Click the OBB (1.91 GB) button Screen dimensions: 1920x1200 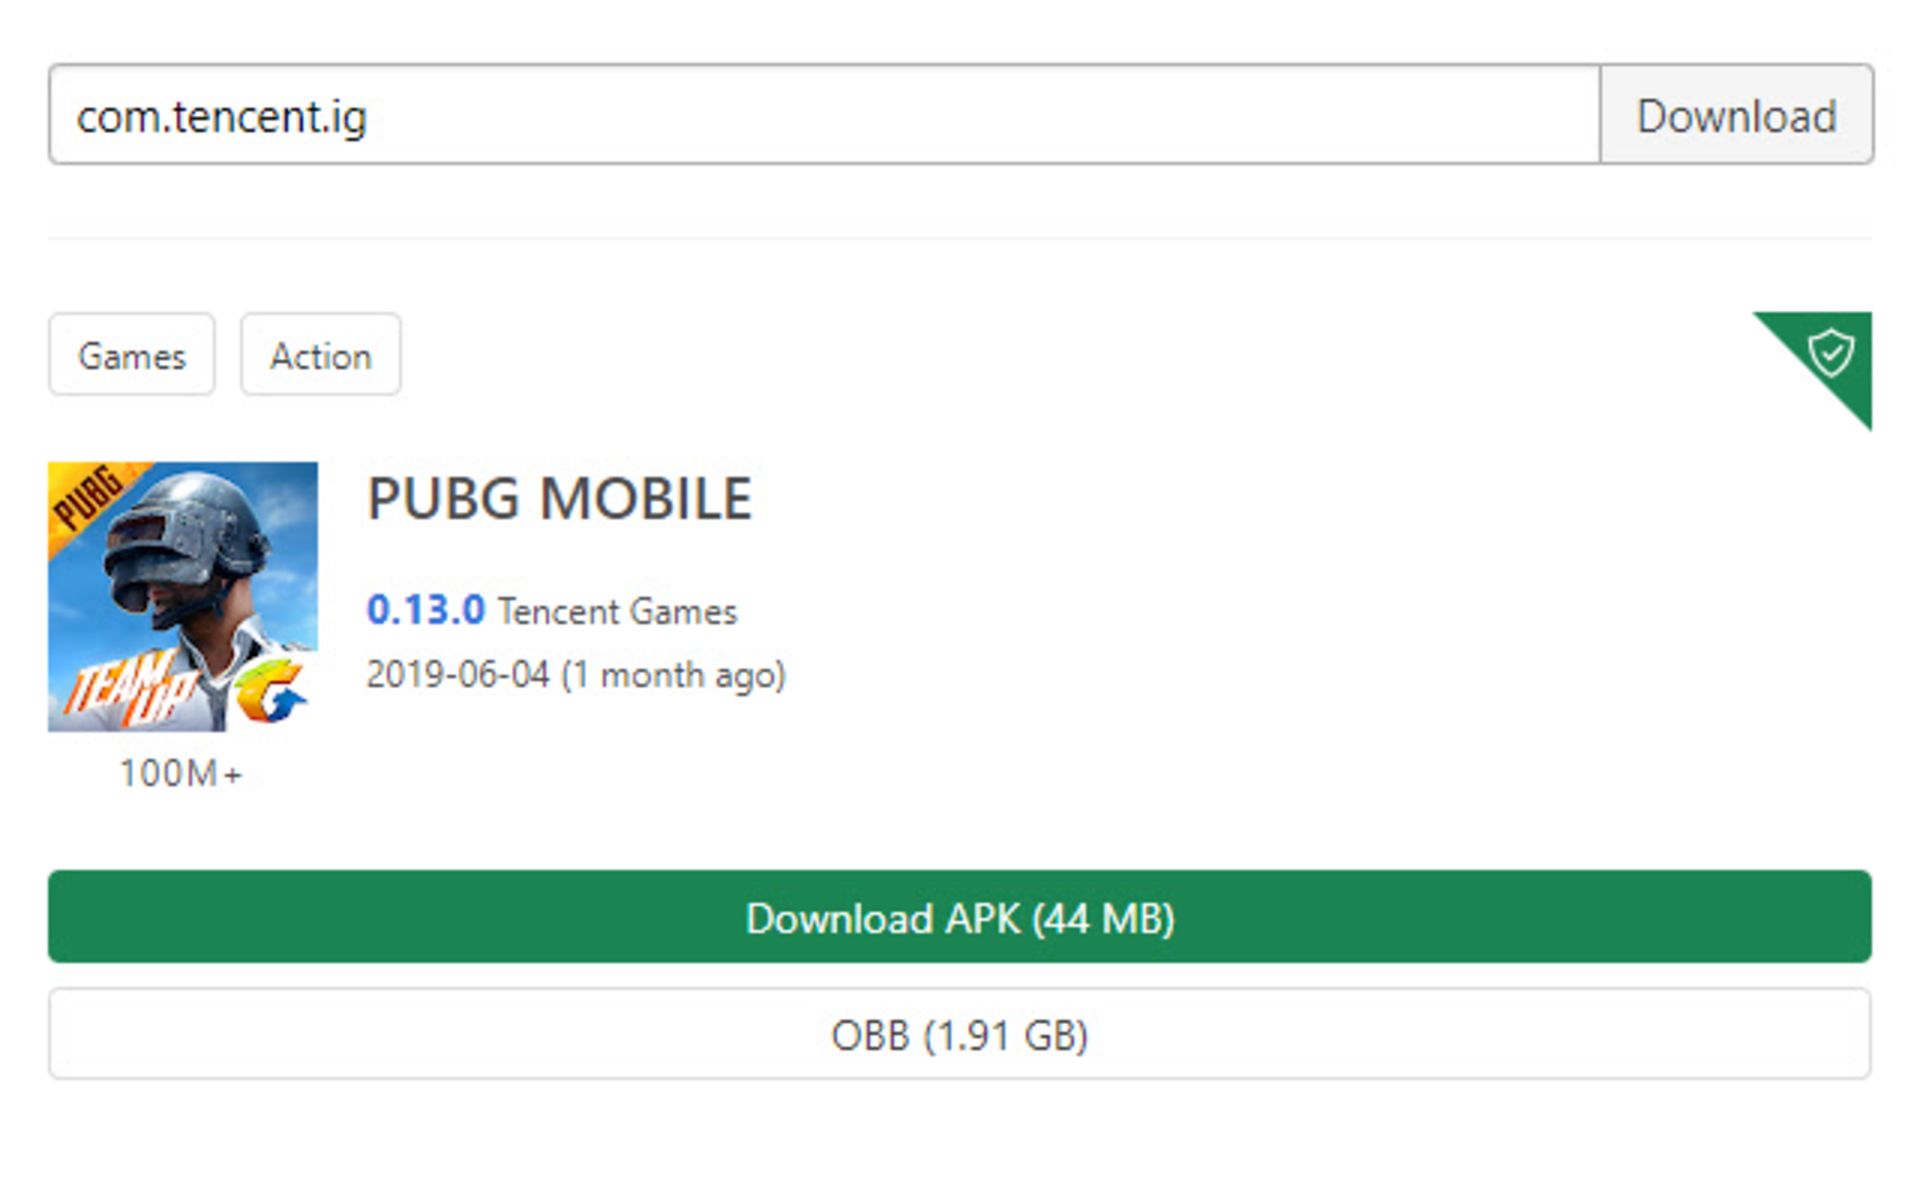960,1034
